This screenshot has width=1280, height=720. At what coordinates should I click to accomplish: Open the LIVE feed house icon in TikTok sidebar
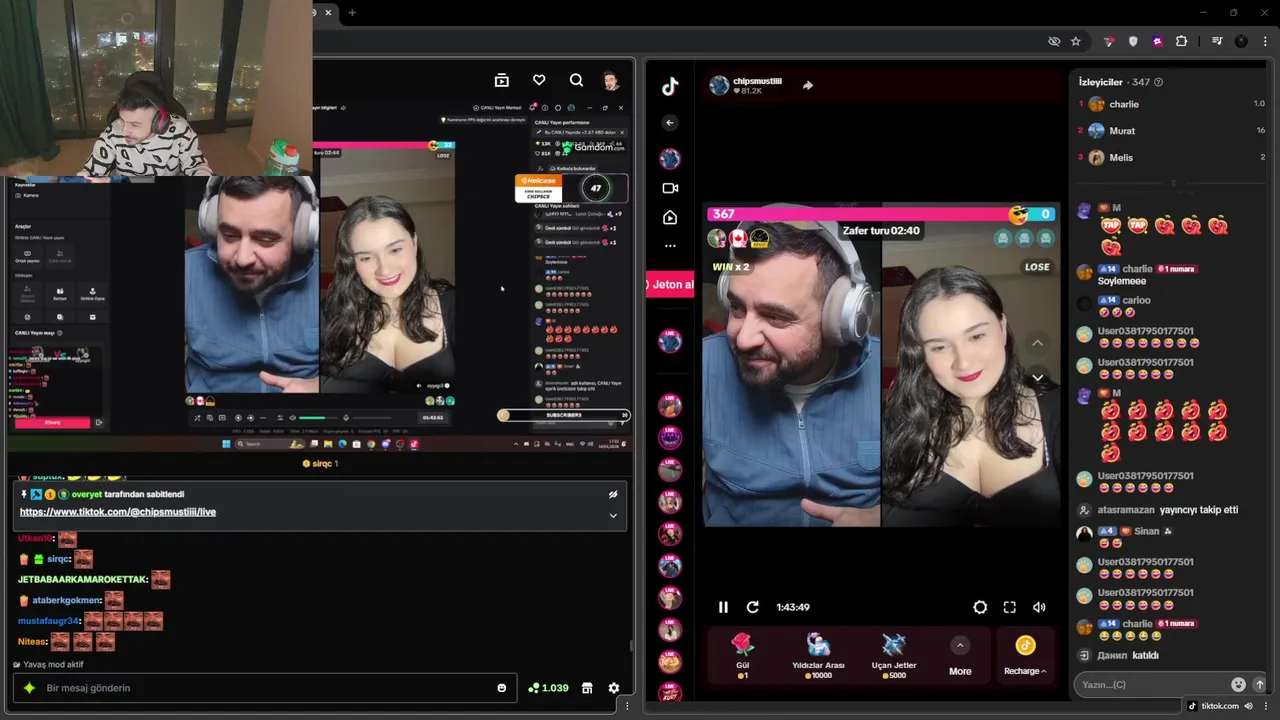[x=670, y=217]
